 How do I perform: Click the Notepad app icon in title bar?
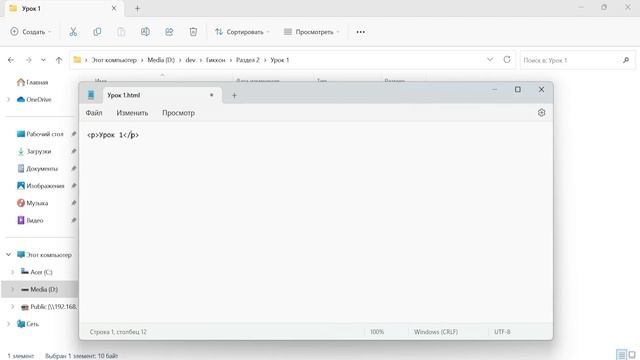point(91,95)
